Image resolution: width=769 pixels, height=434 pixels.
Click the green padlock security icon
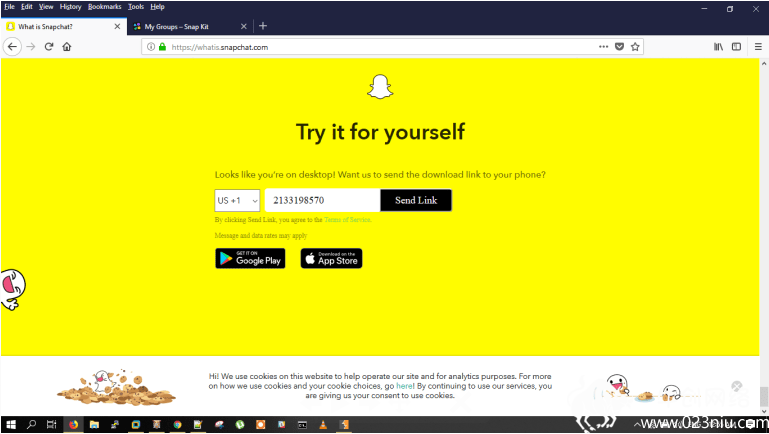pyautogui.click(x=162, y=47)
